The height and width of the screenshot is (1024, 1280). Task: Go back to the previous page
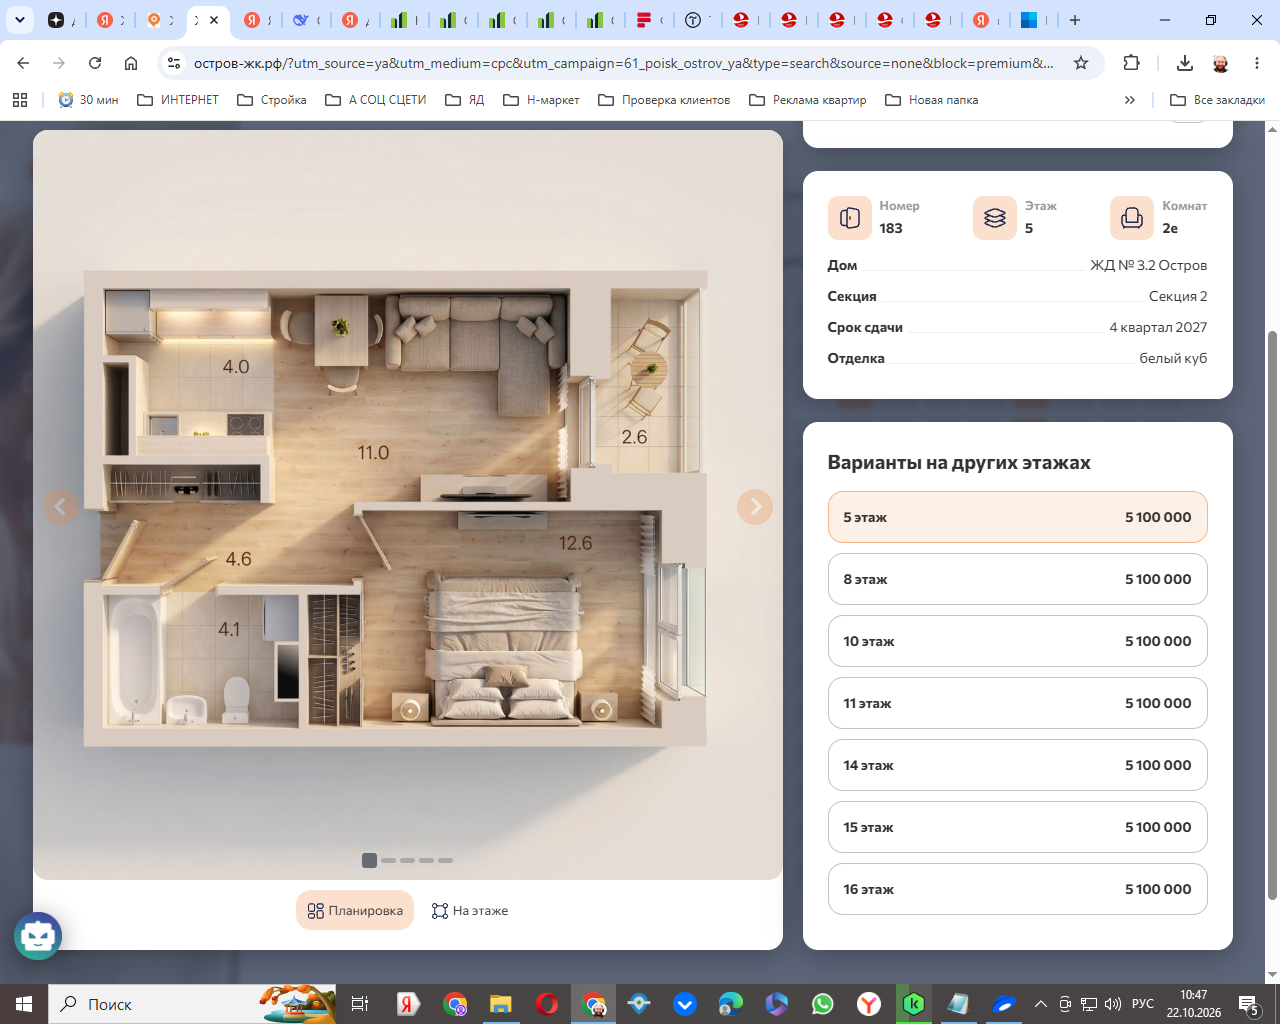click(x=23, y=63)
